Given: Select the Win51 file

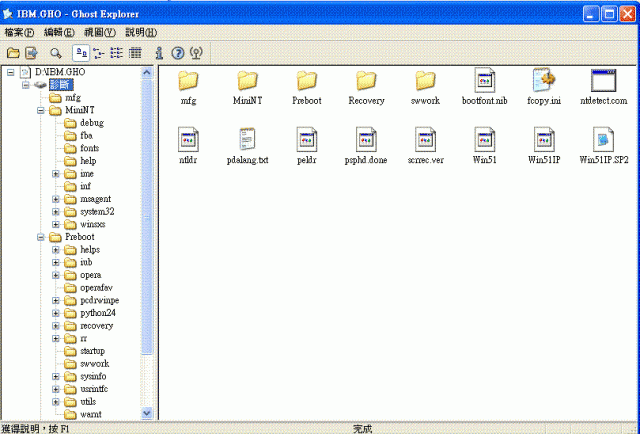Looking at the screenshot, I should (484, 146).
